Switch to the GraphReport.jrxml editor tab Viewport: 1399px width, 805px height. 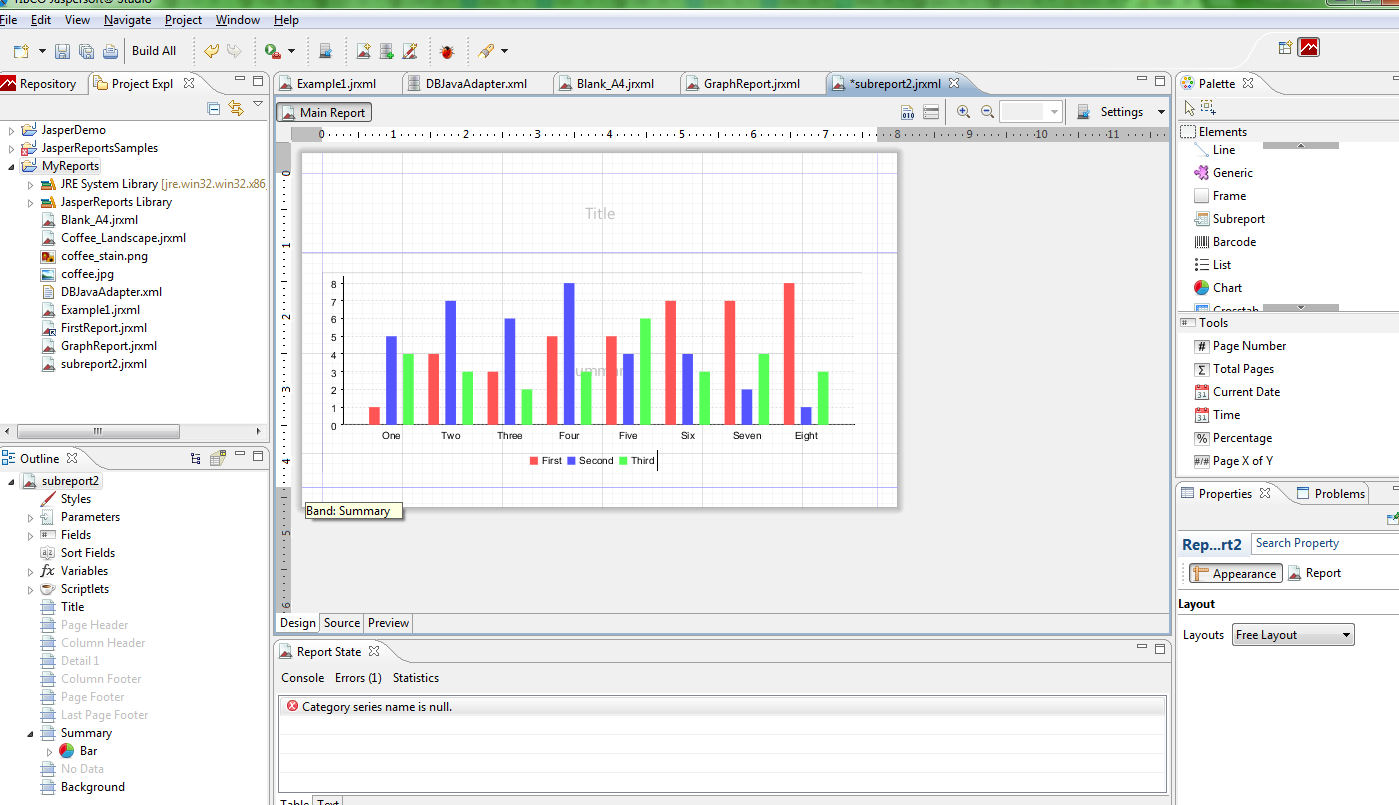point(751,84)
